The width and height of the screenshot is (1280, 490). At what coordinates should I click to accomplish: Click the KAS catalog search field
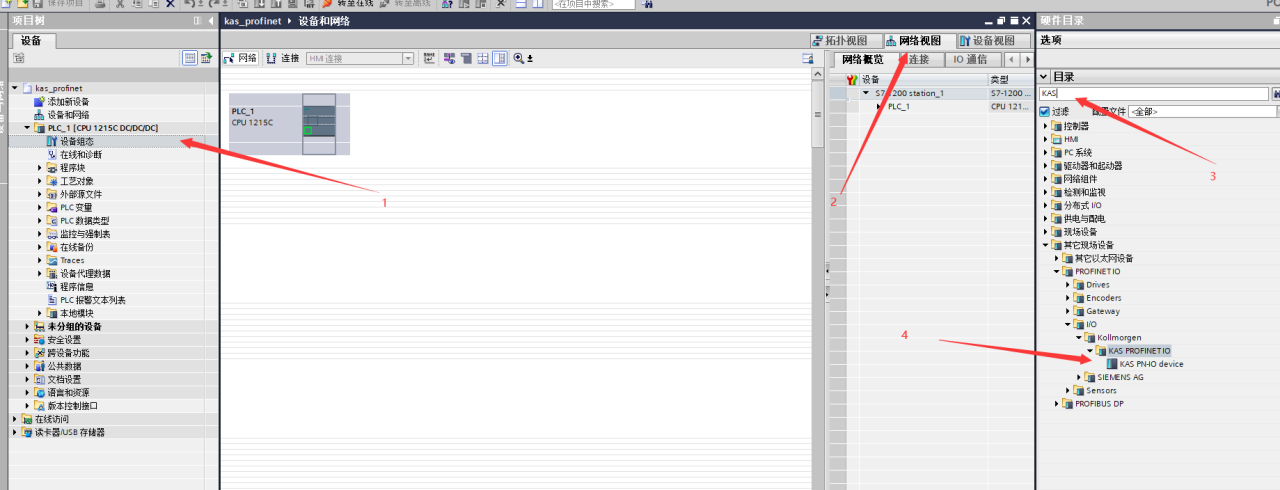(x=1150, y=93)
